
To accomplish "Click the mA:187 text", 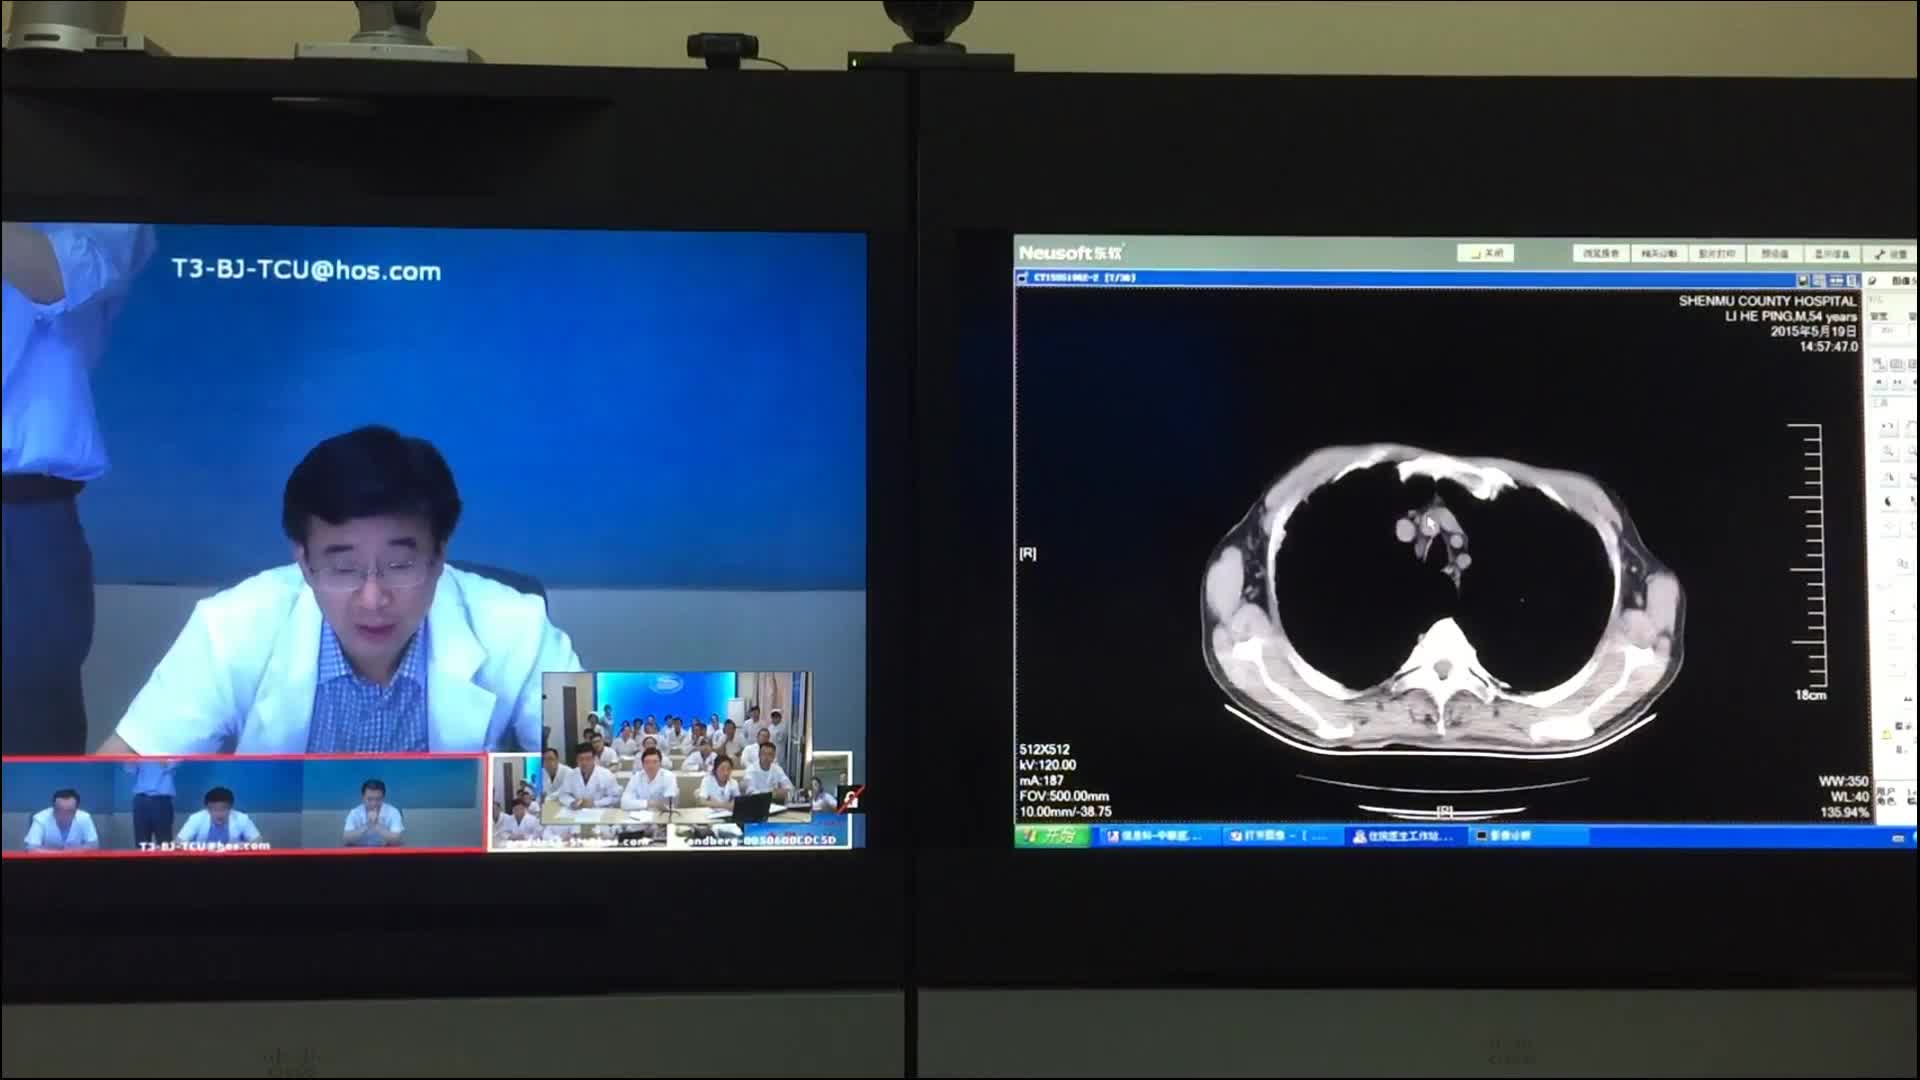I will coord(1041,781).
